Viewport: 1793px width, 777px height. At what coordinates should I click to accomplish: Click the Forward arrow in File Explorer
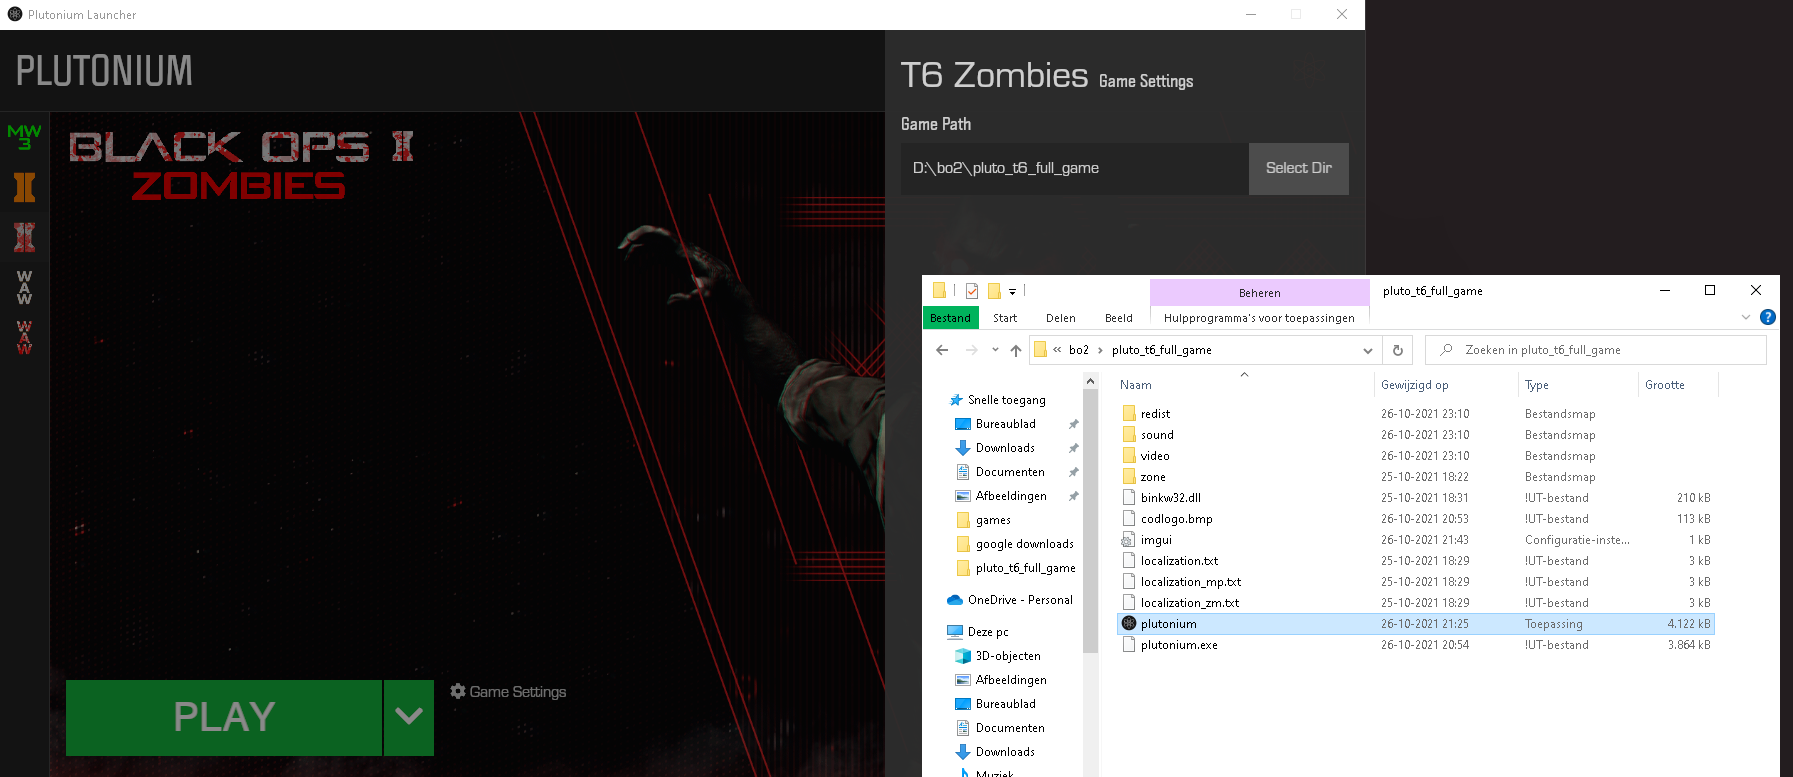tap(971, 350)
